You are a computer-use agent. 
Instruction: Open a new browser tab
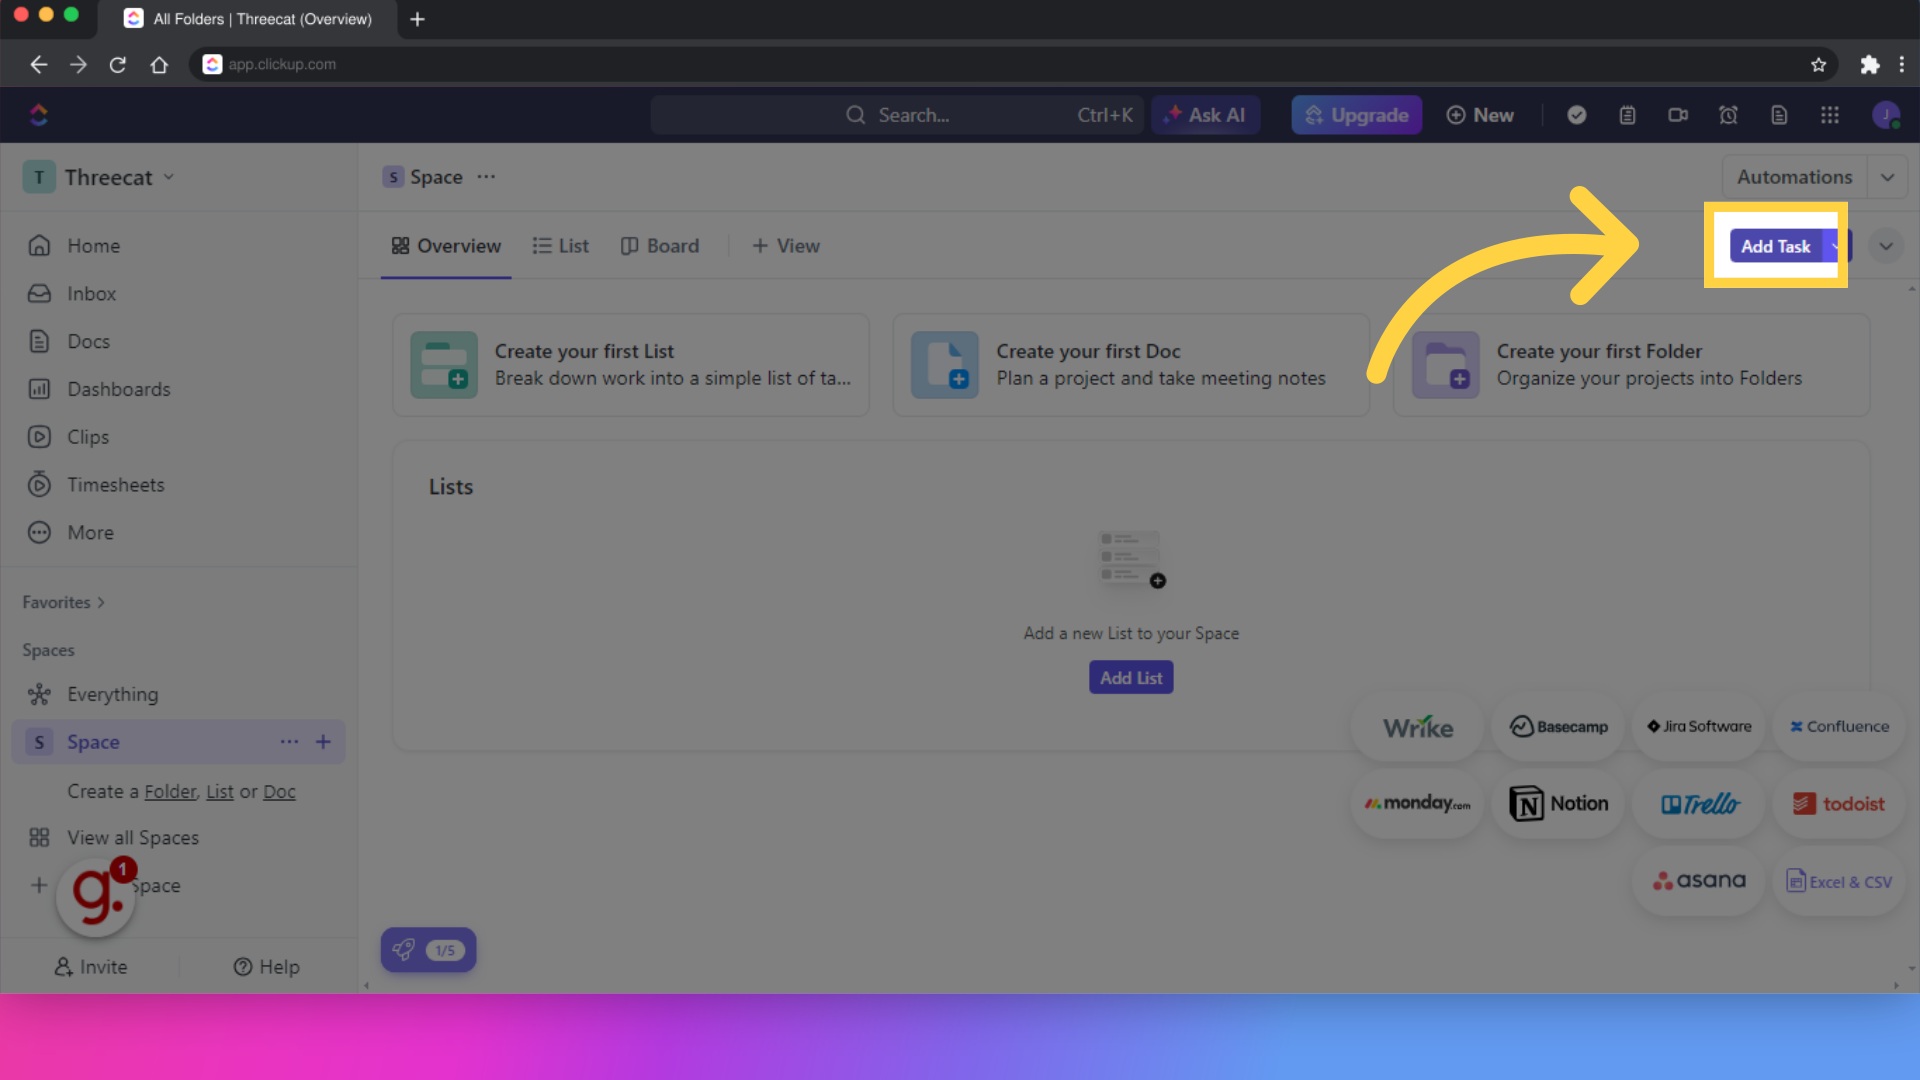(418, 19)
